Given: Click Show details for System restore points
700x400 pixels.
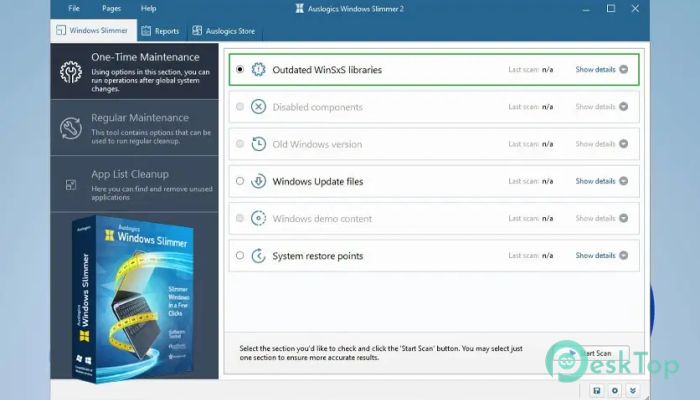Looking at the screenshot, I should [x=595, y=255].
